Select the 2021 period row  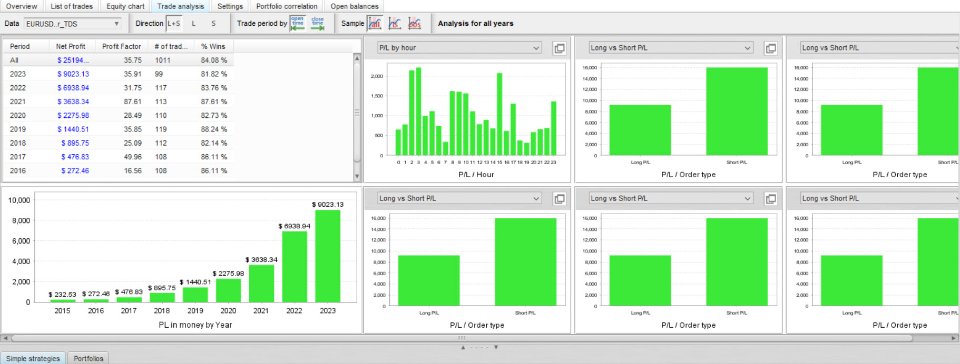[x=119, y=102]
